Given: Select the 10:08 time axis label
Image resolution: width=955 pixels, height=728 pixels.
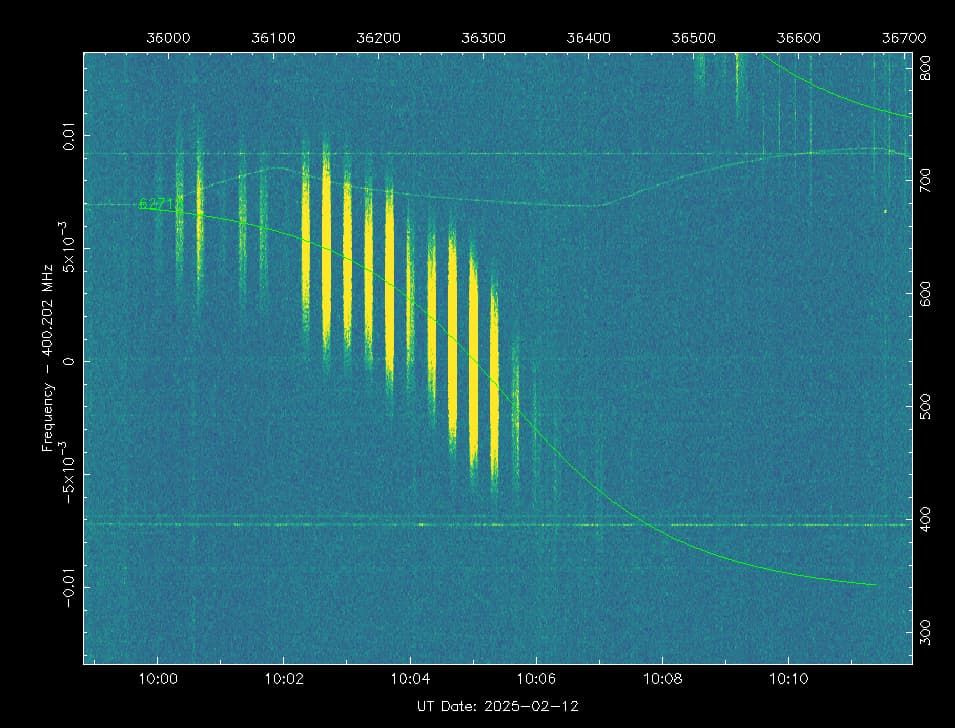Looking at the screenshot, I should (662, 679).
